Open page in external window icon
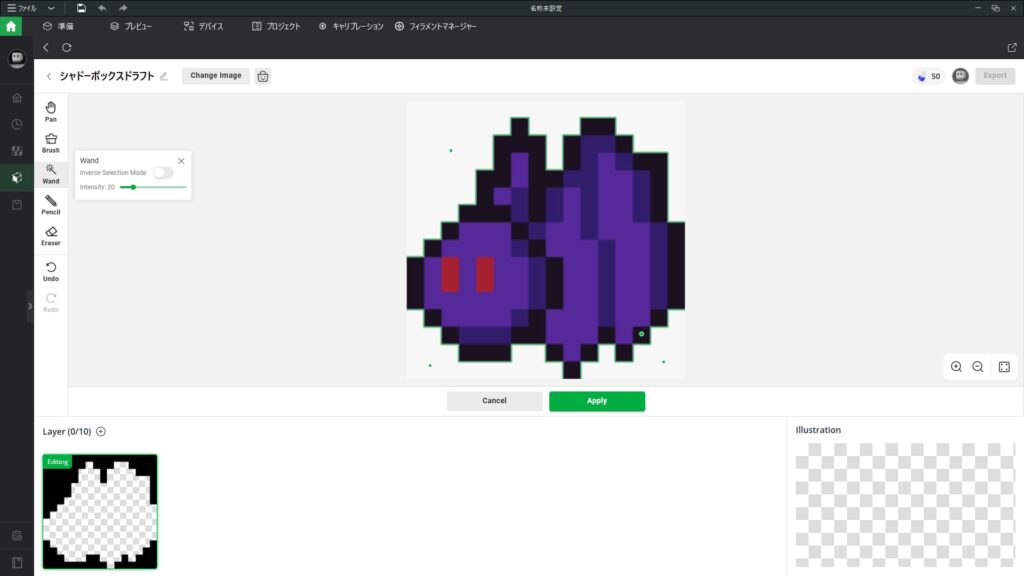The width and height of the screenshot is (1024, 576). point(1012,48)
